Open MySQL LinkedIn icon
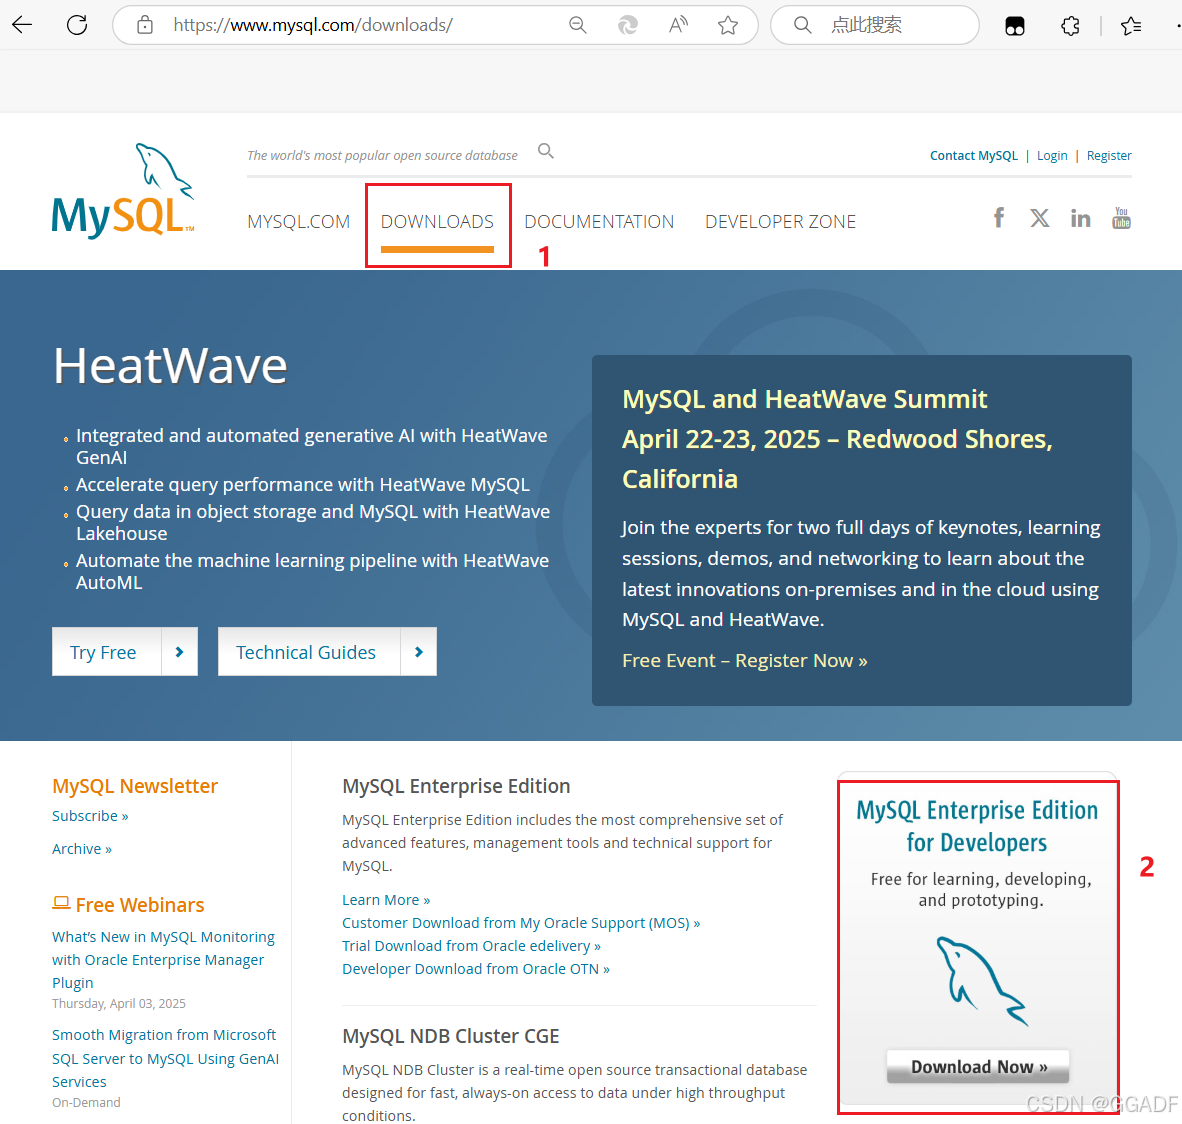This screenshot has width=1182, height=1124. tap(1080, 219)
